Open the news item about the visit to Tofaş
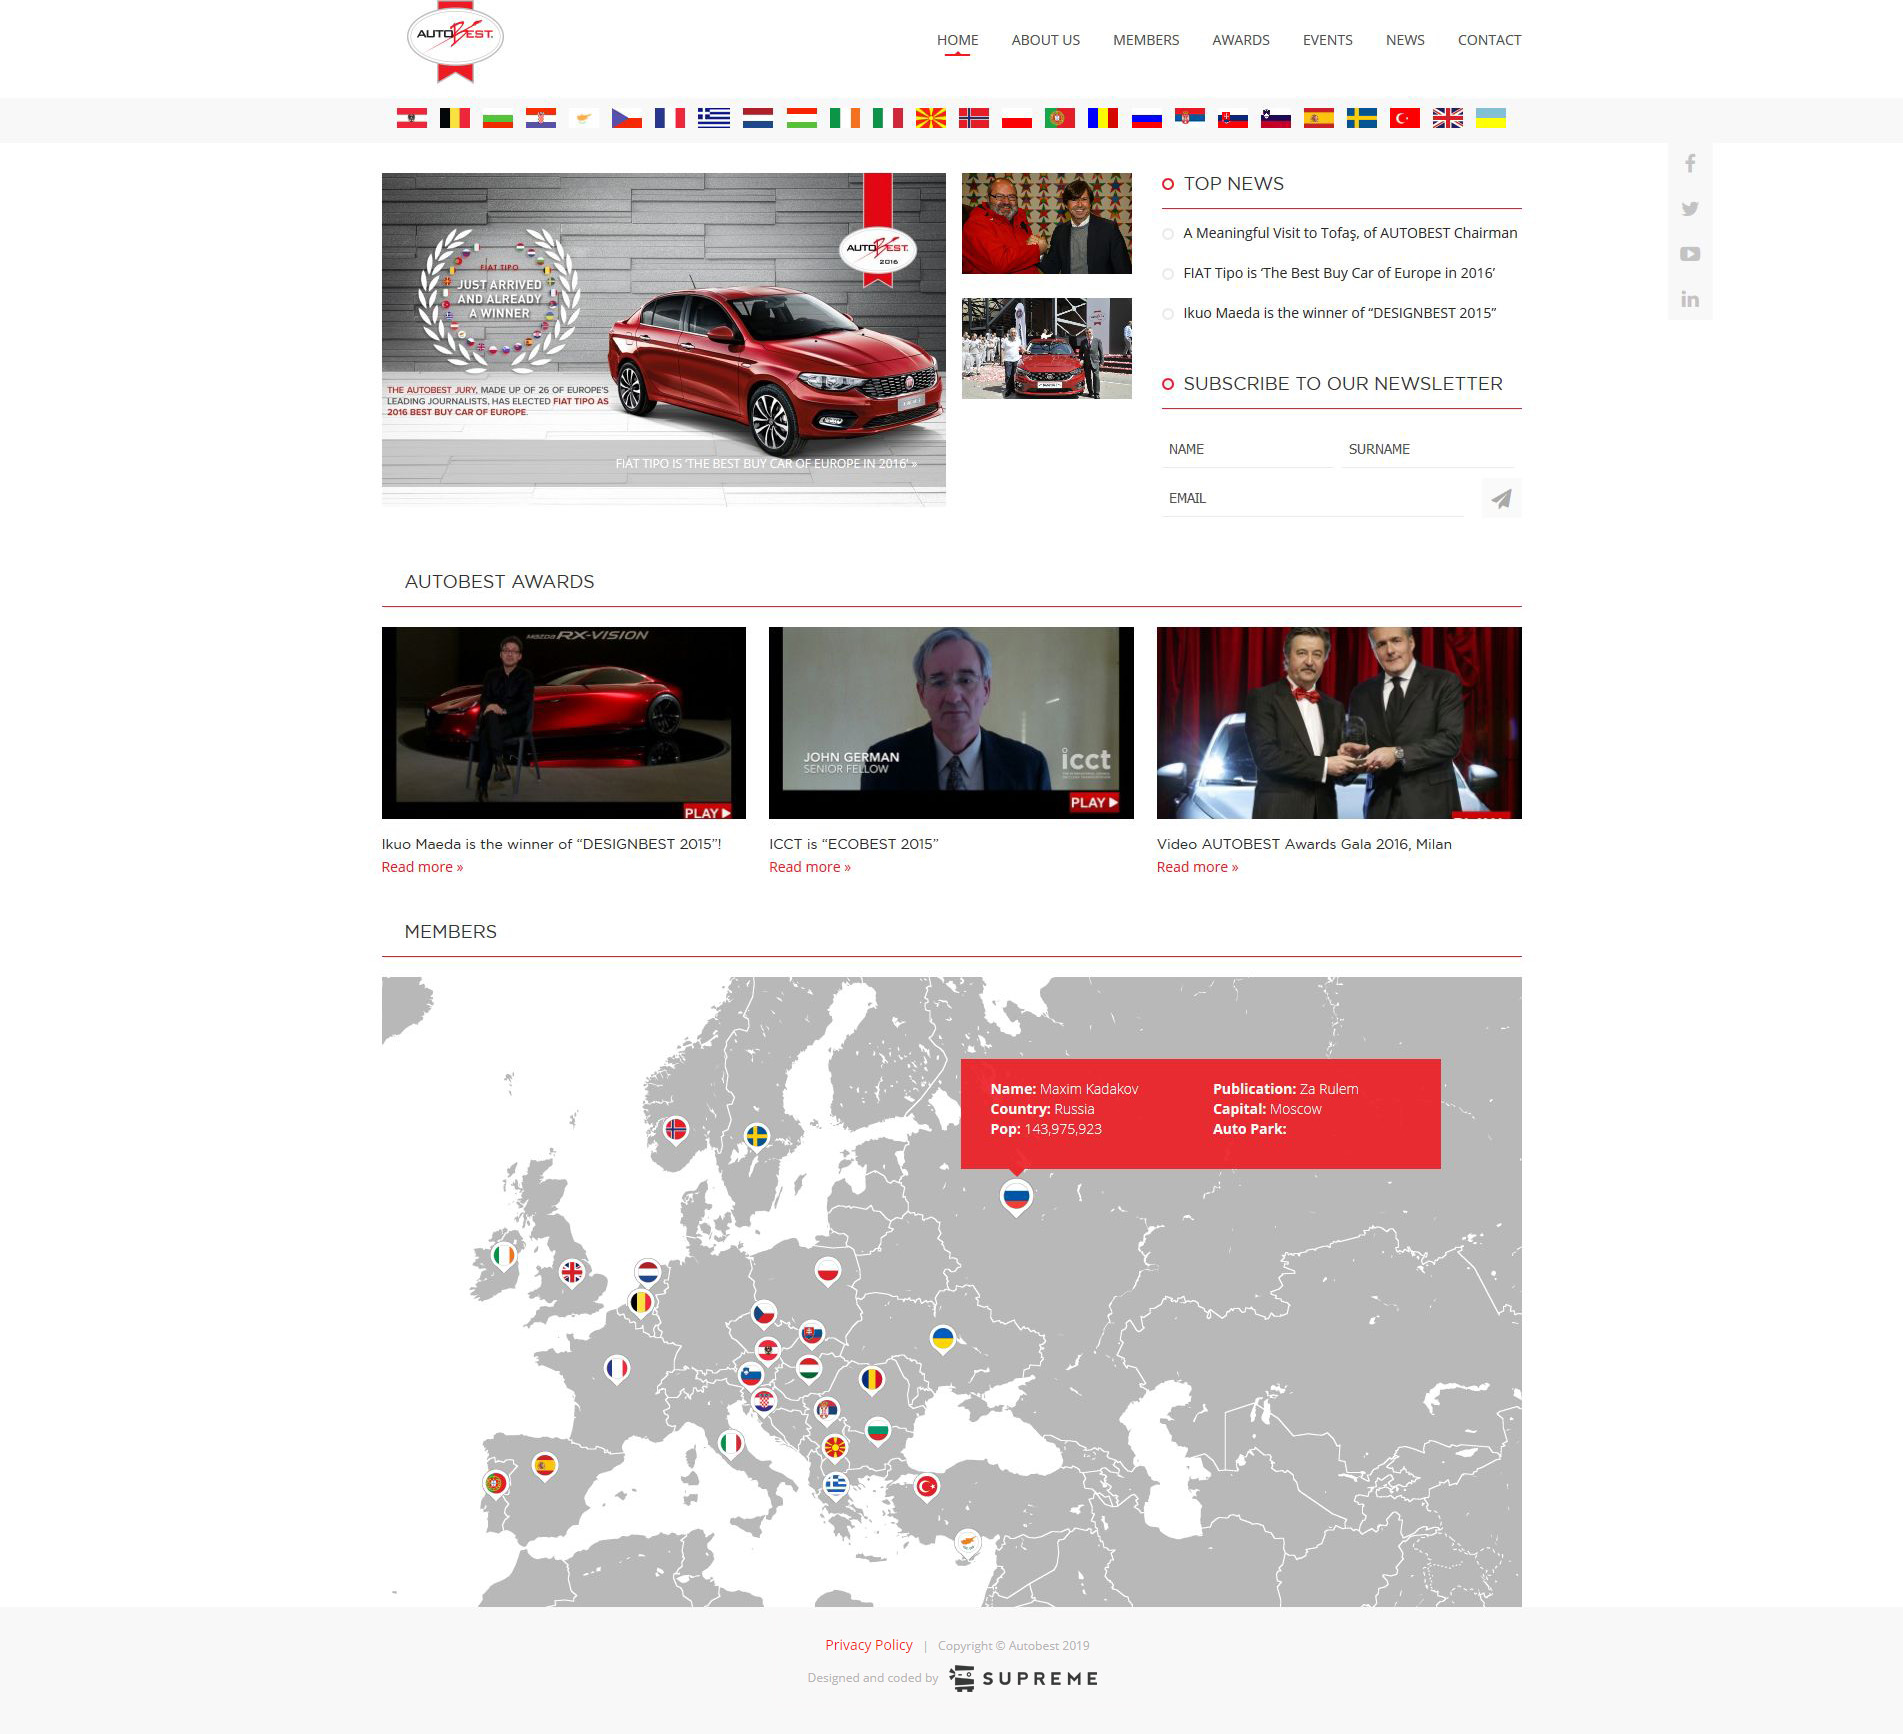 coord(1350,233)
